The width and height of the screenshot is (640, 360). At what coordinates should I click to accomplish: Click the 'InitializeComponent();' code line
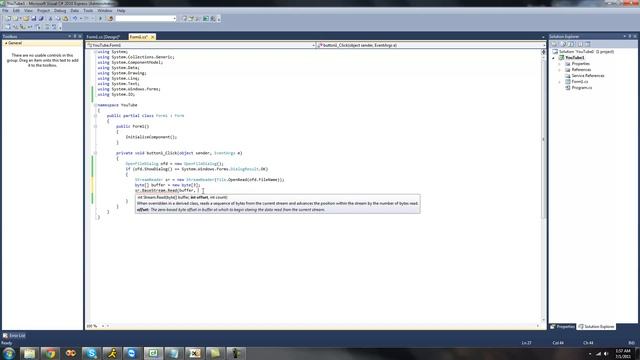pyautogui.click(x=151, y=137)
